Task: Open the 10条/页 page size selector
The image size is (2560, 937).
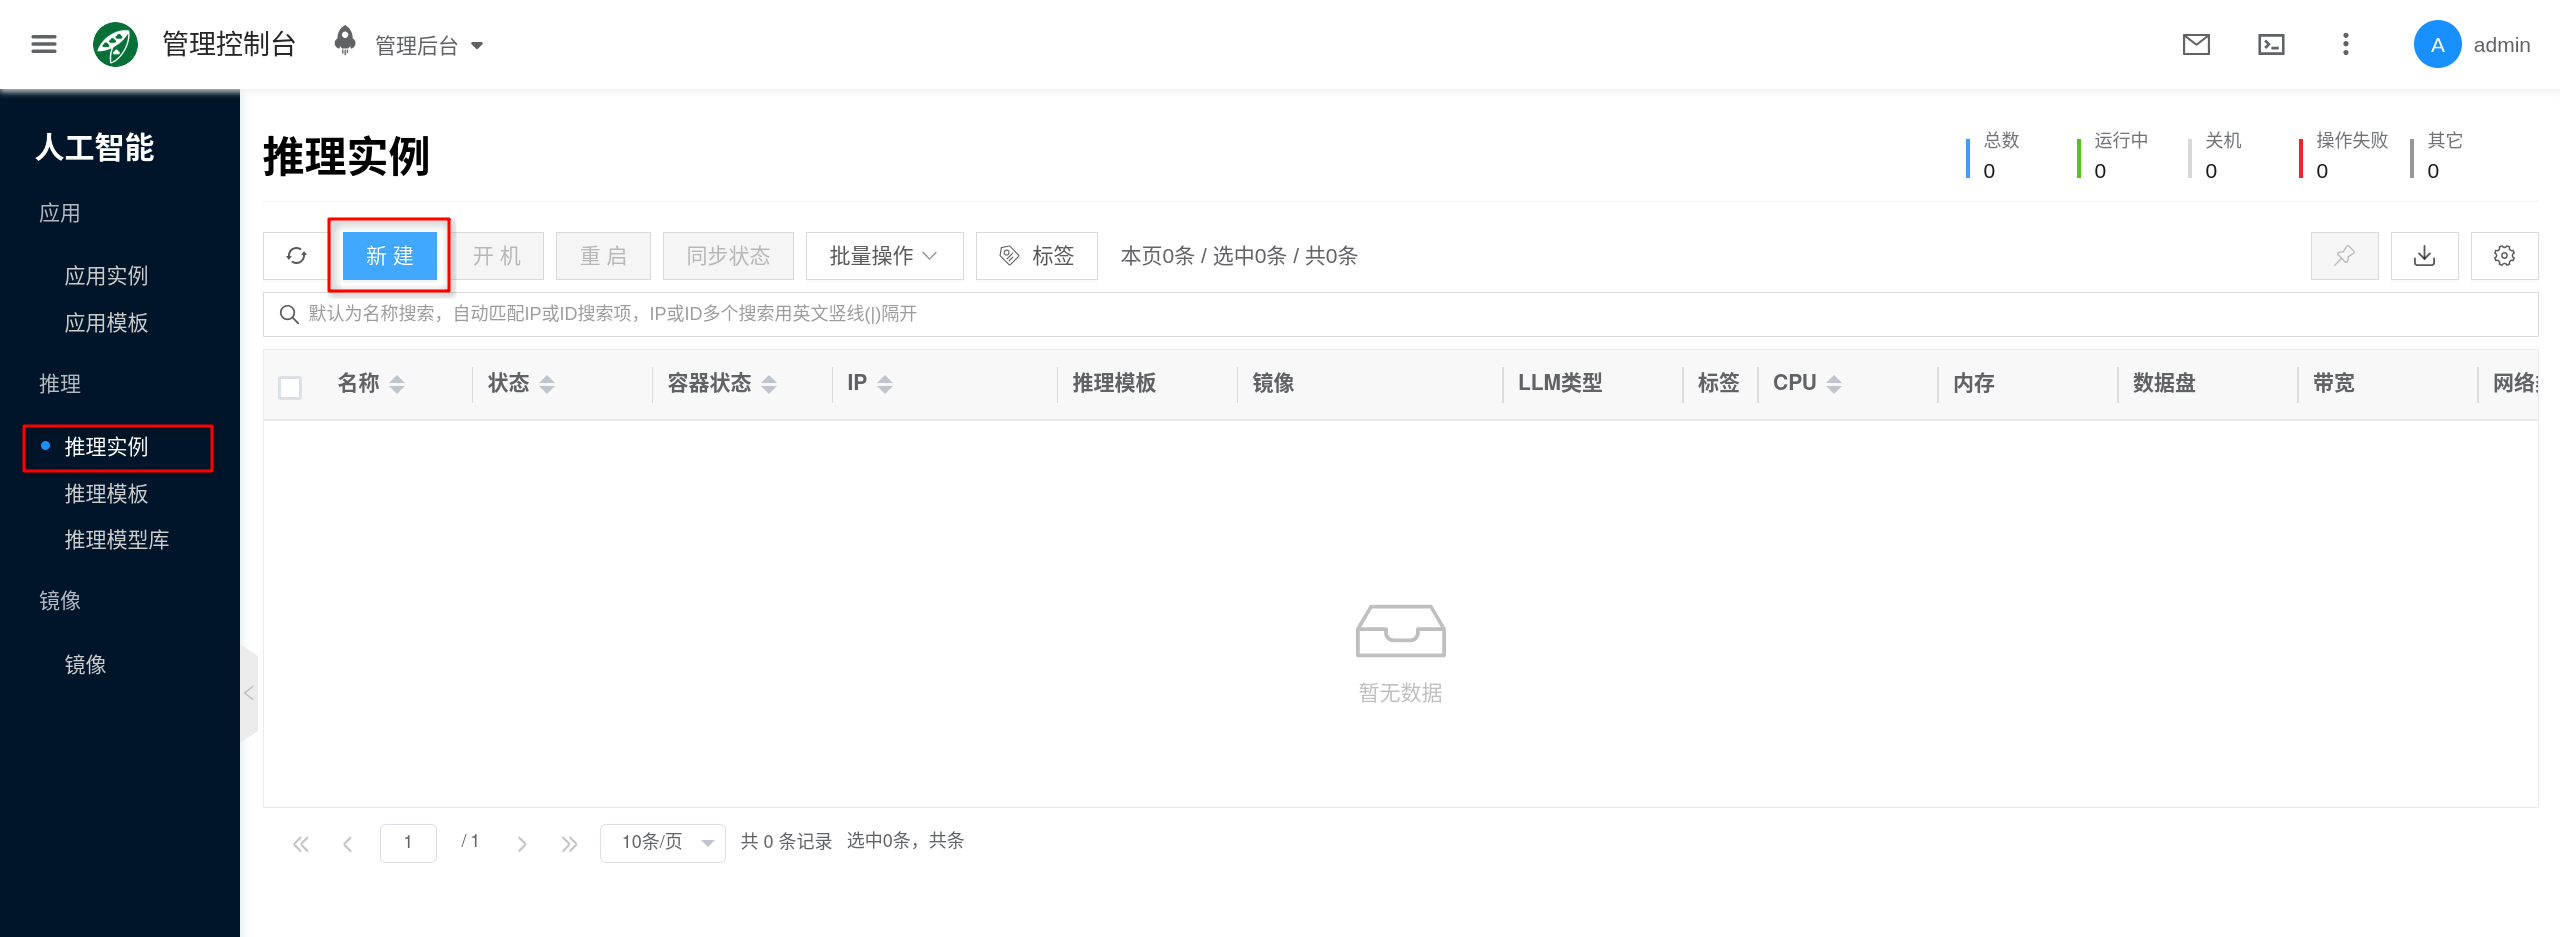Action: tap(662, 842)
